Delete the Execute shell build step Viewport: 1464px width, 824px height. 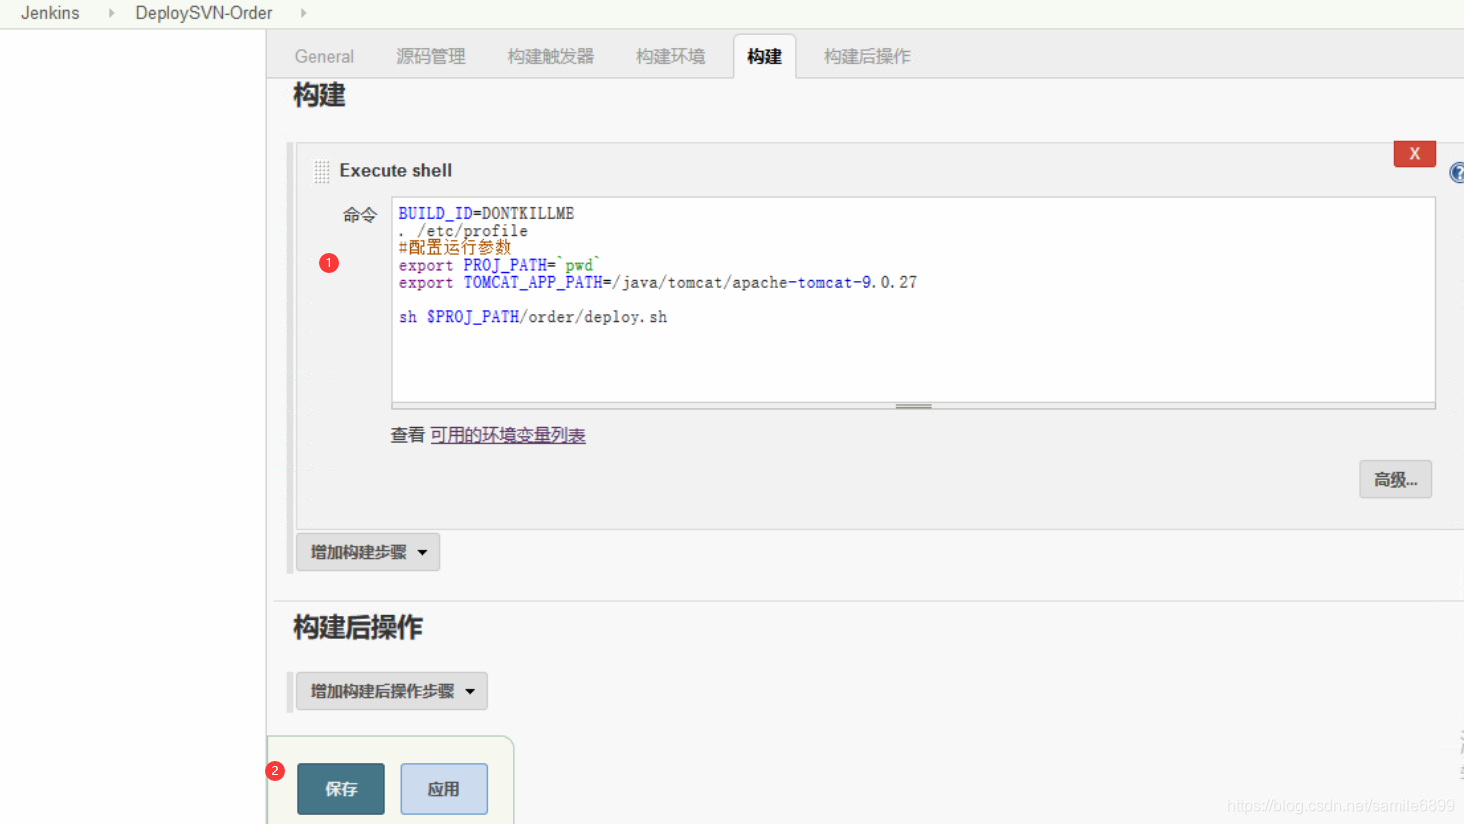[1414, 154]
